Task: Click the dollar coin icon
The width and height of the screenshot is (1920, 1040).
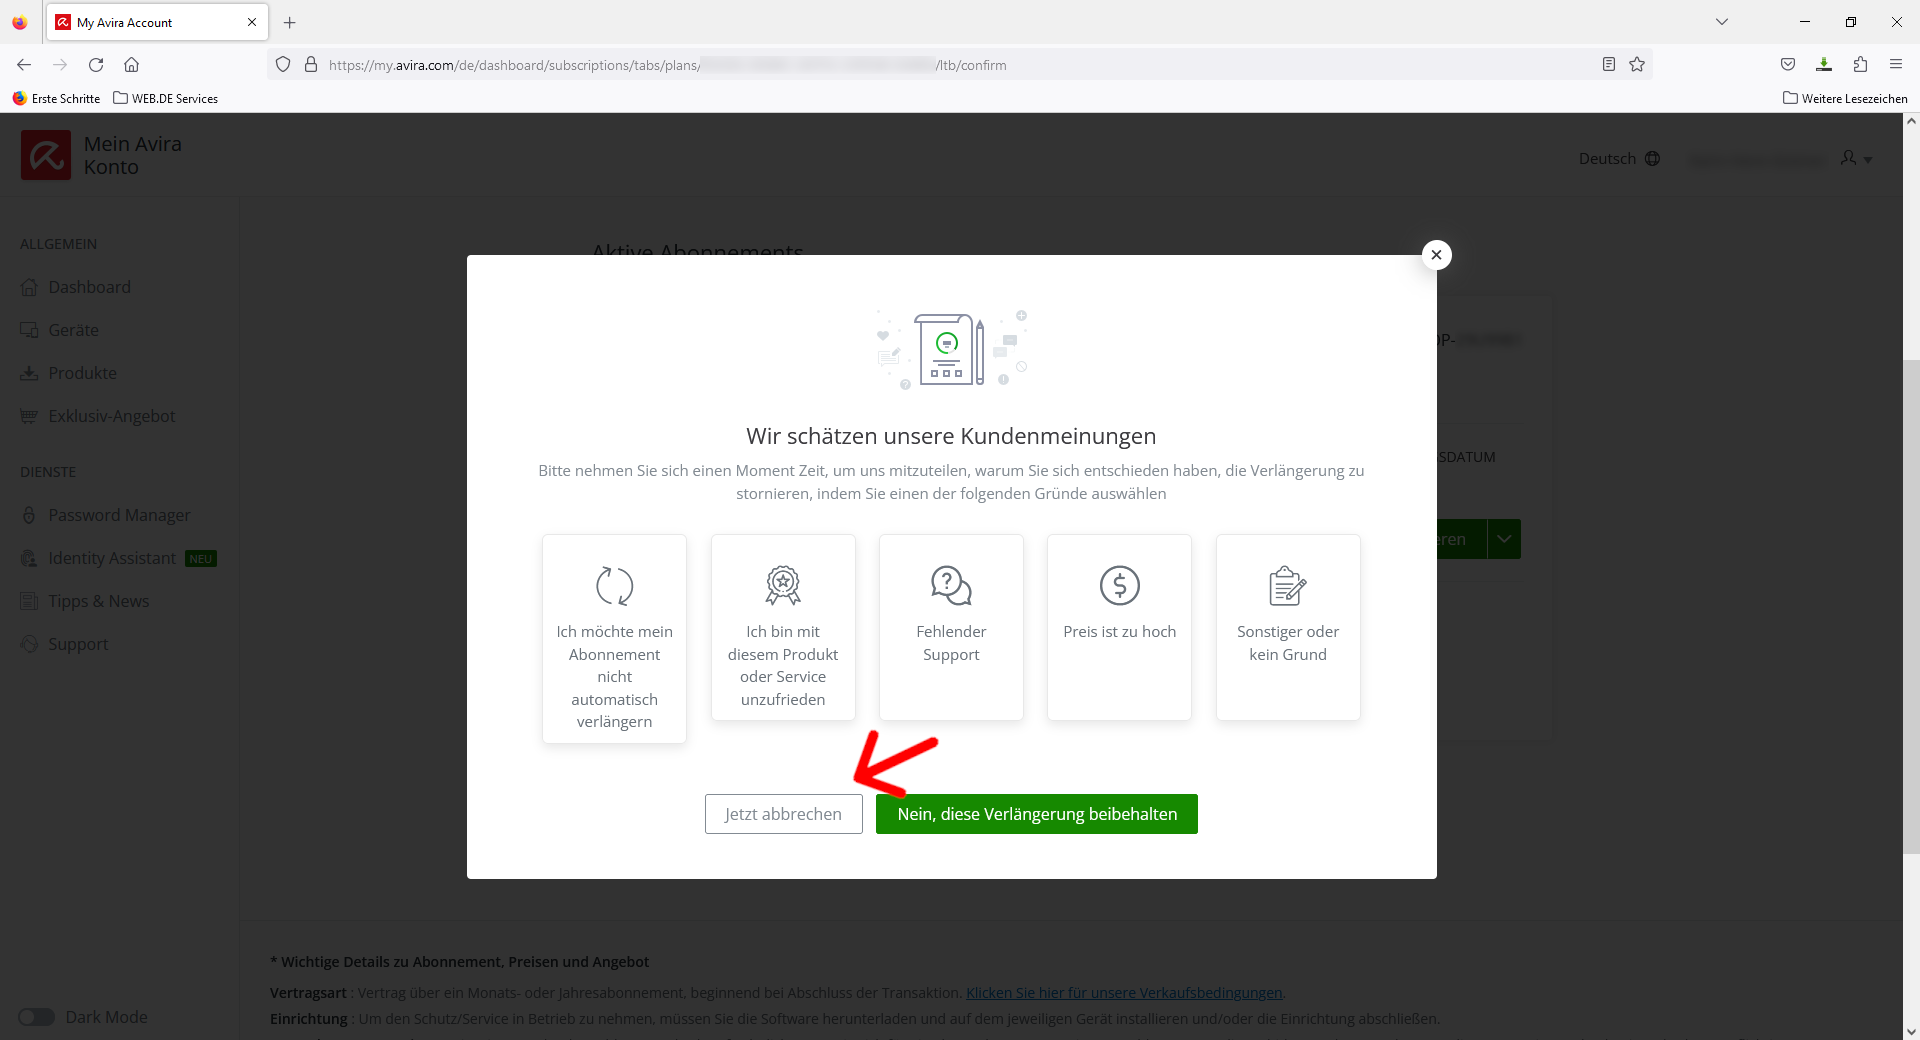Action: [x=1119, y=586]
